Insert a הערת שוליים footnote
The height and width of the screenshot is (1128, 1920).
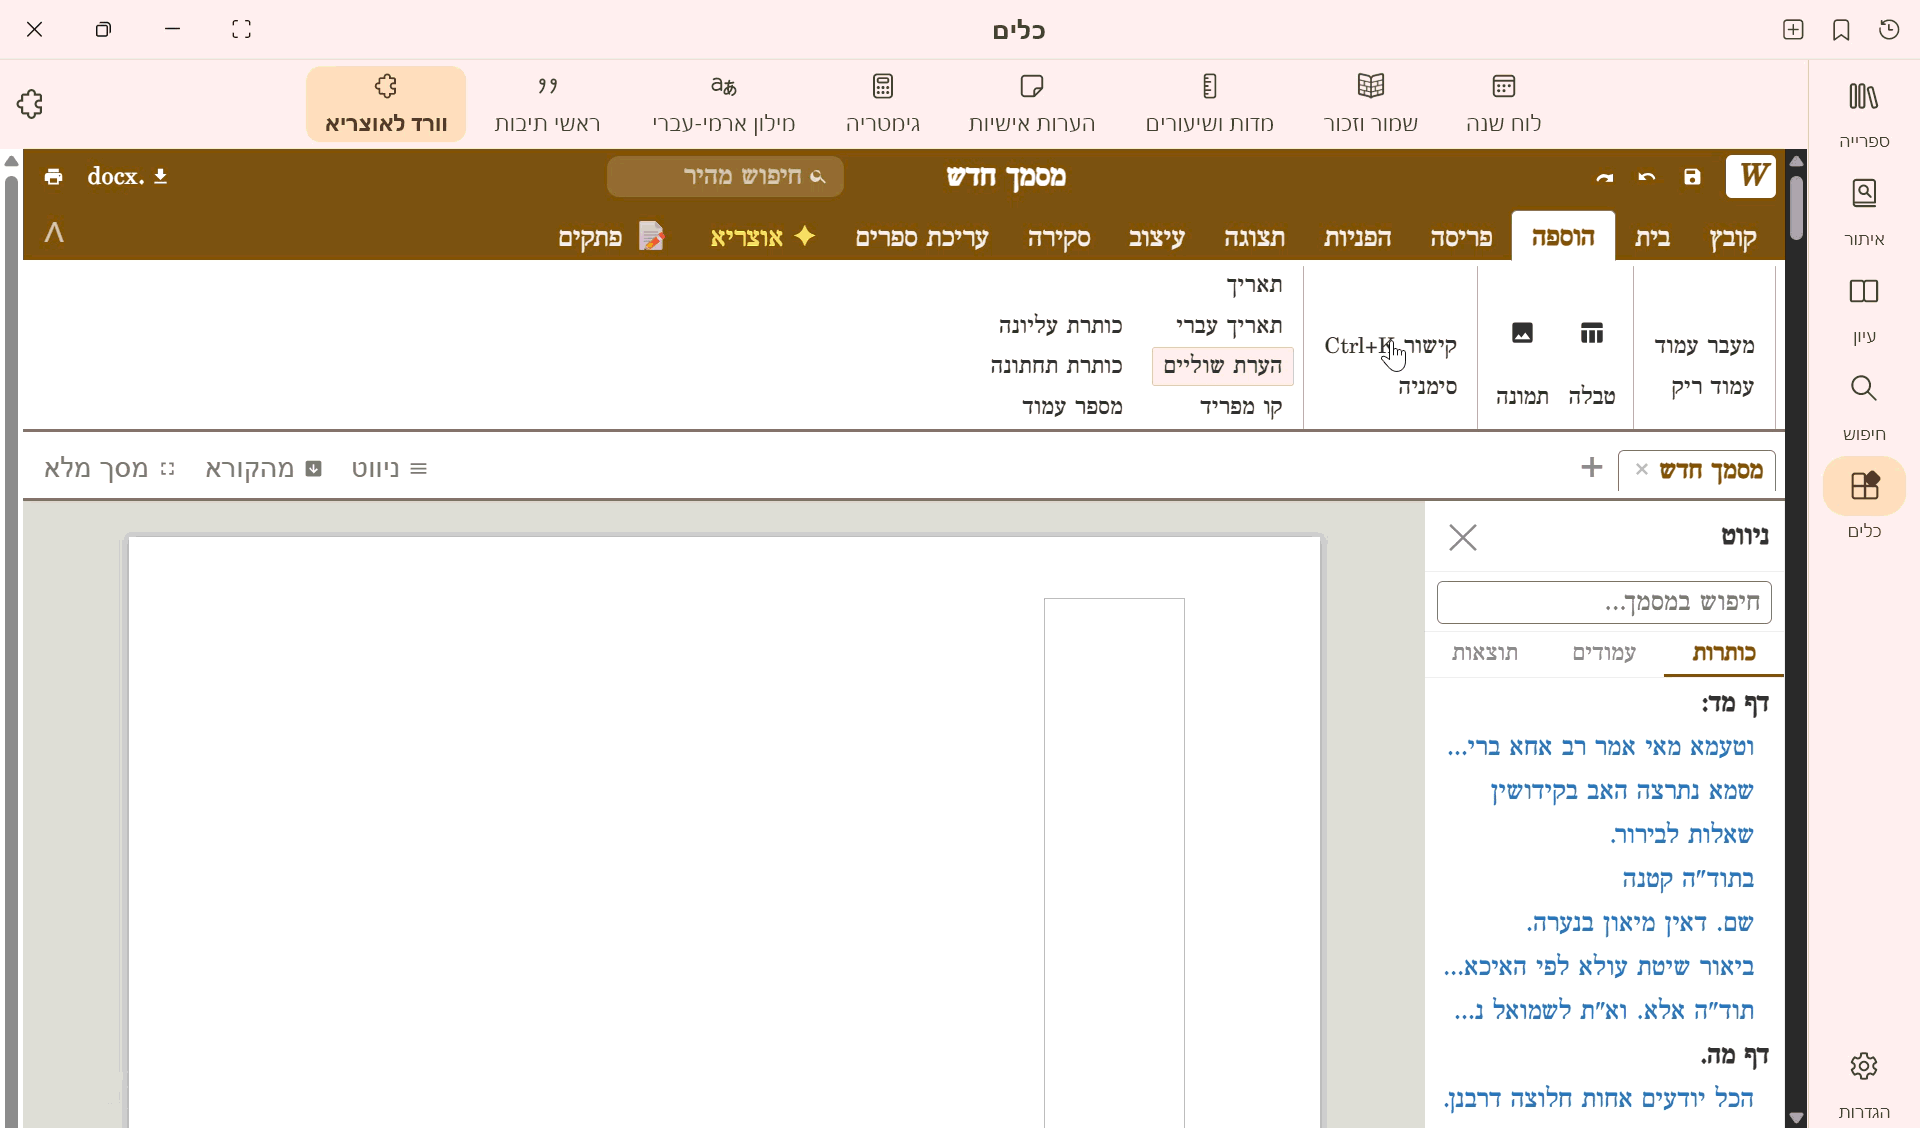1222,366
